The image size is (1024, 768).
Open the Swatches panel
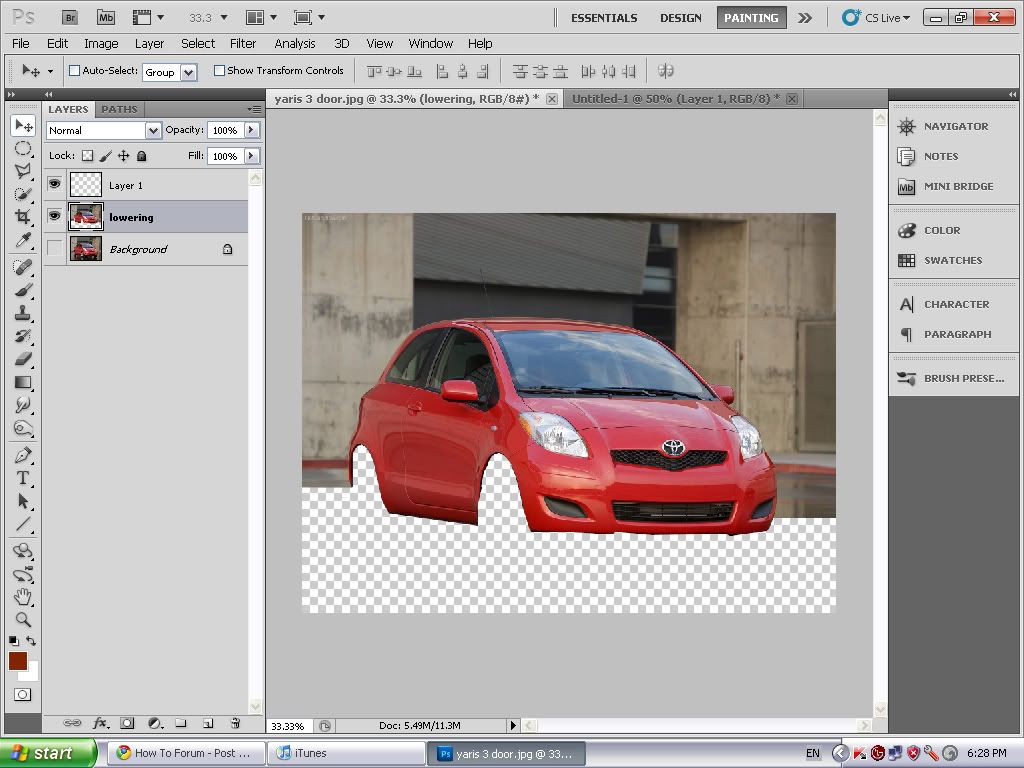click(952, 260)
